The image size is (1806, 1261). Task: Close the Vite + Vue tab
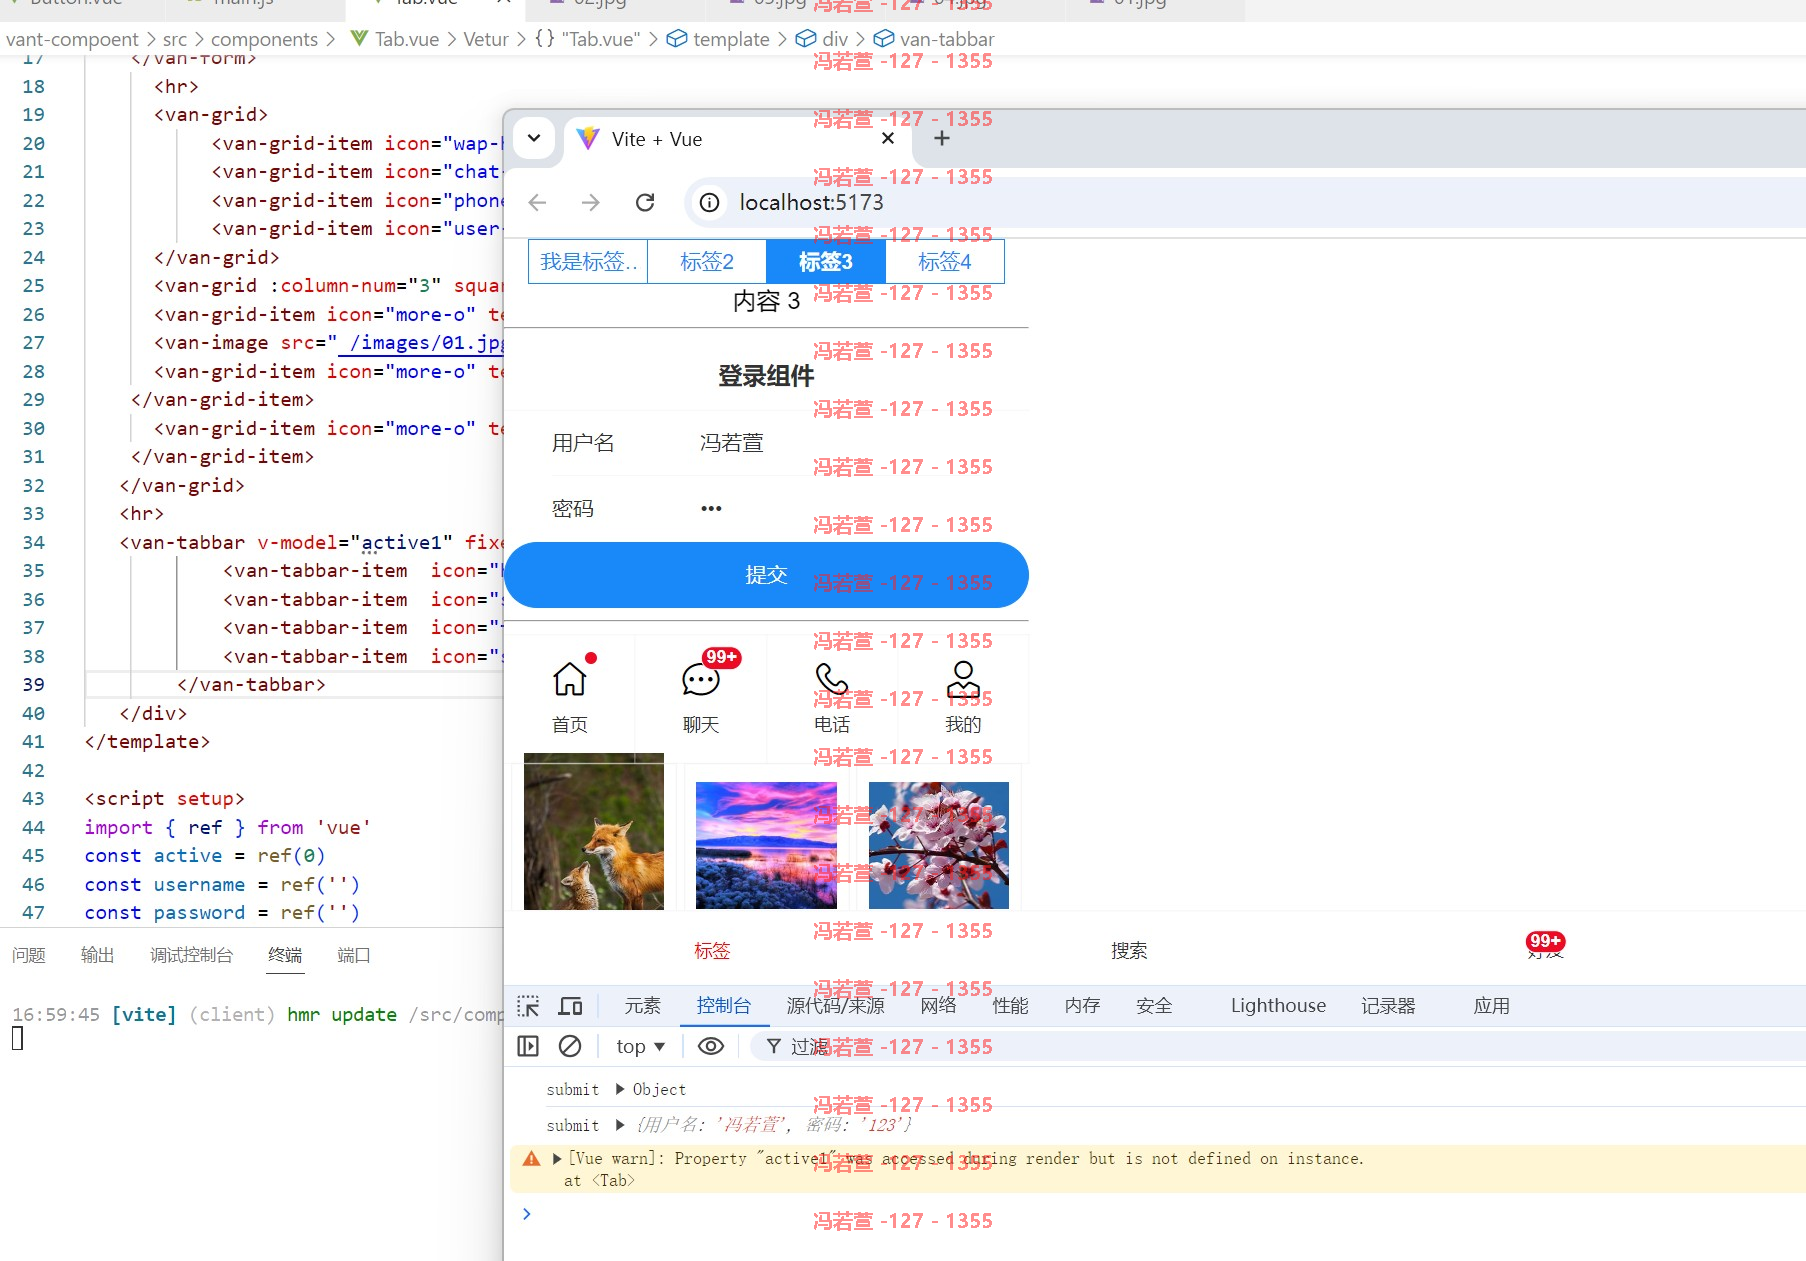pos(888,139)
